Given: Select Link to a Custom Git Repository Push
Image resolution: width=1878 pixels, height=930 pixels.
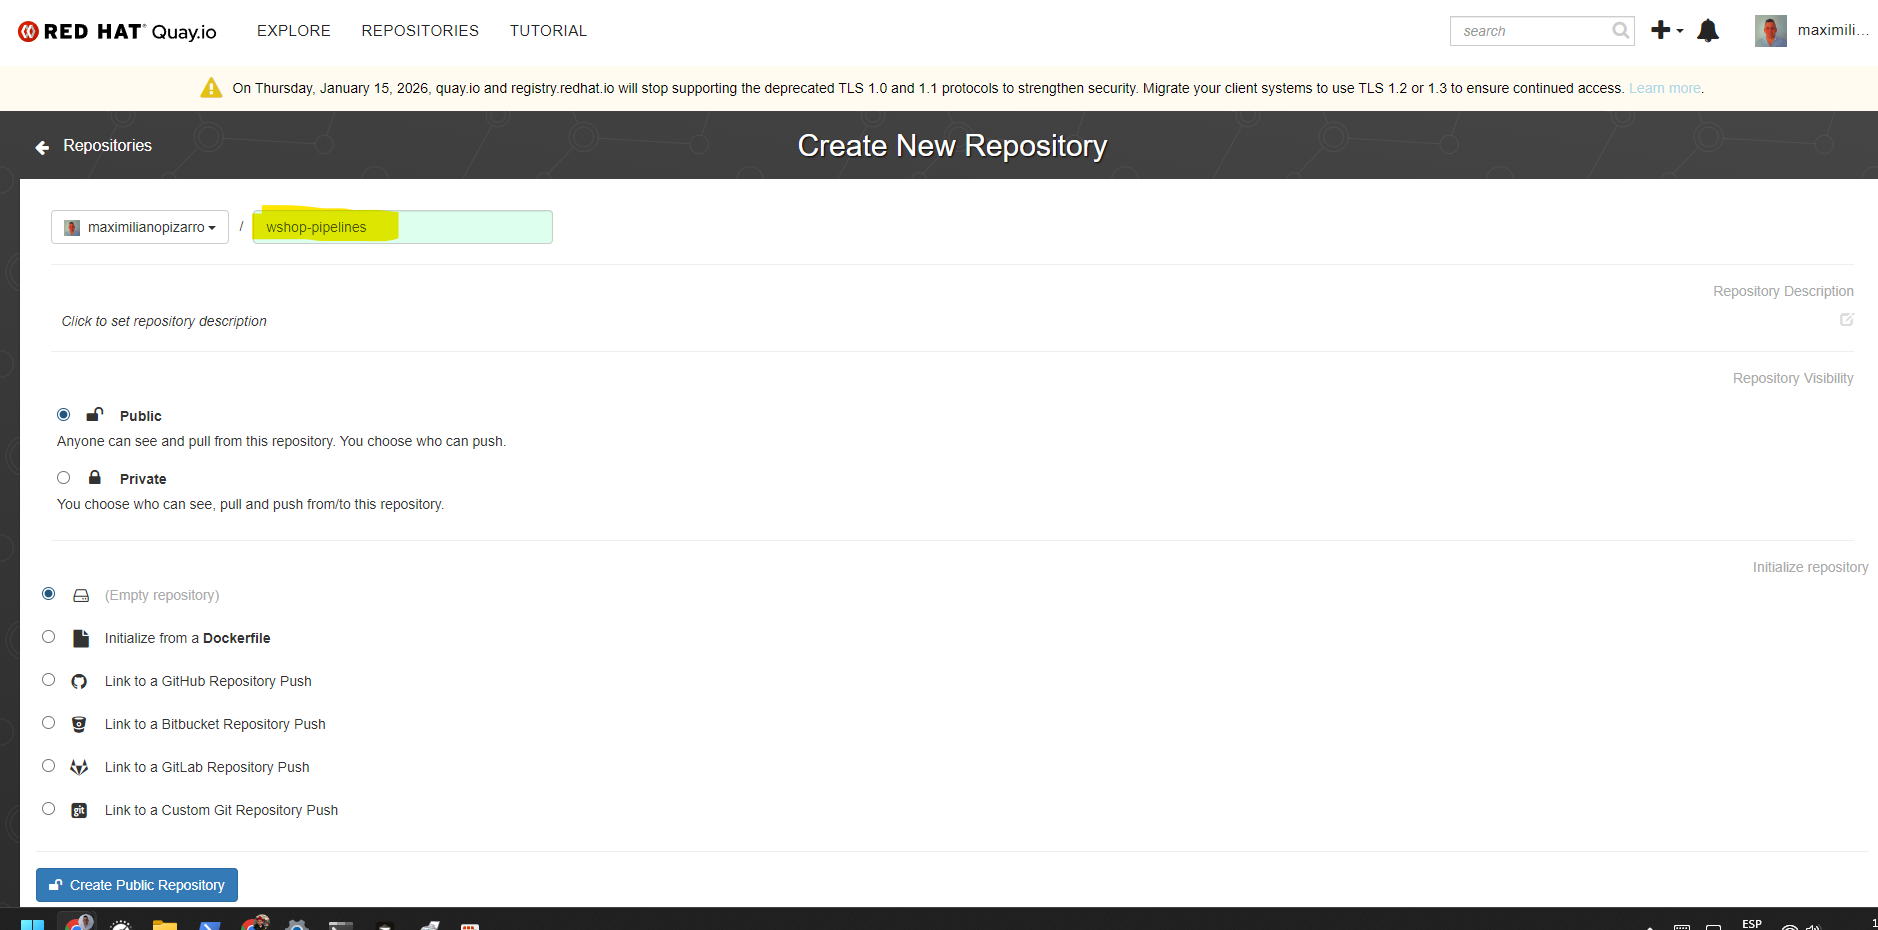Looking at the screenshot, I should (x=48, y=808).
